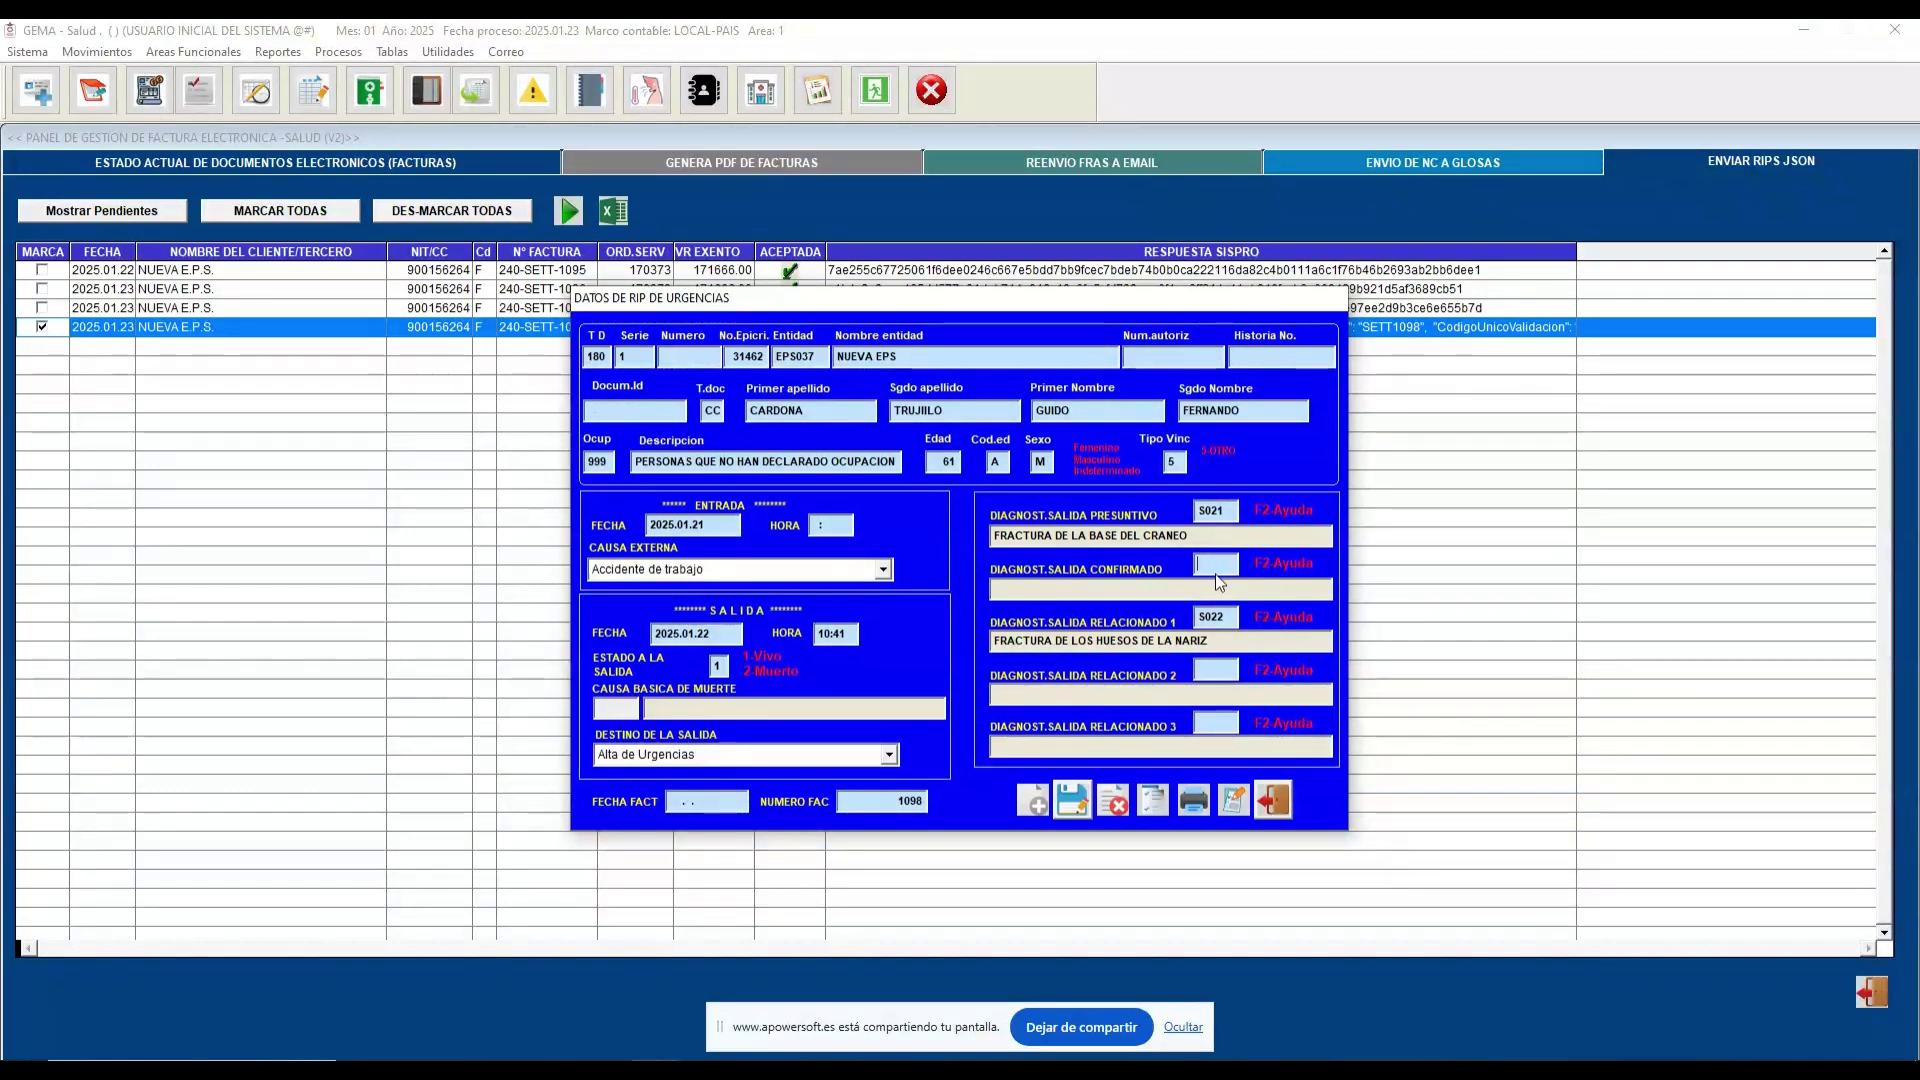Check MARCA box for the second row dated 2025.01.23

click(x=42, y=289)
